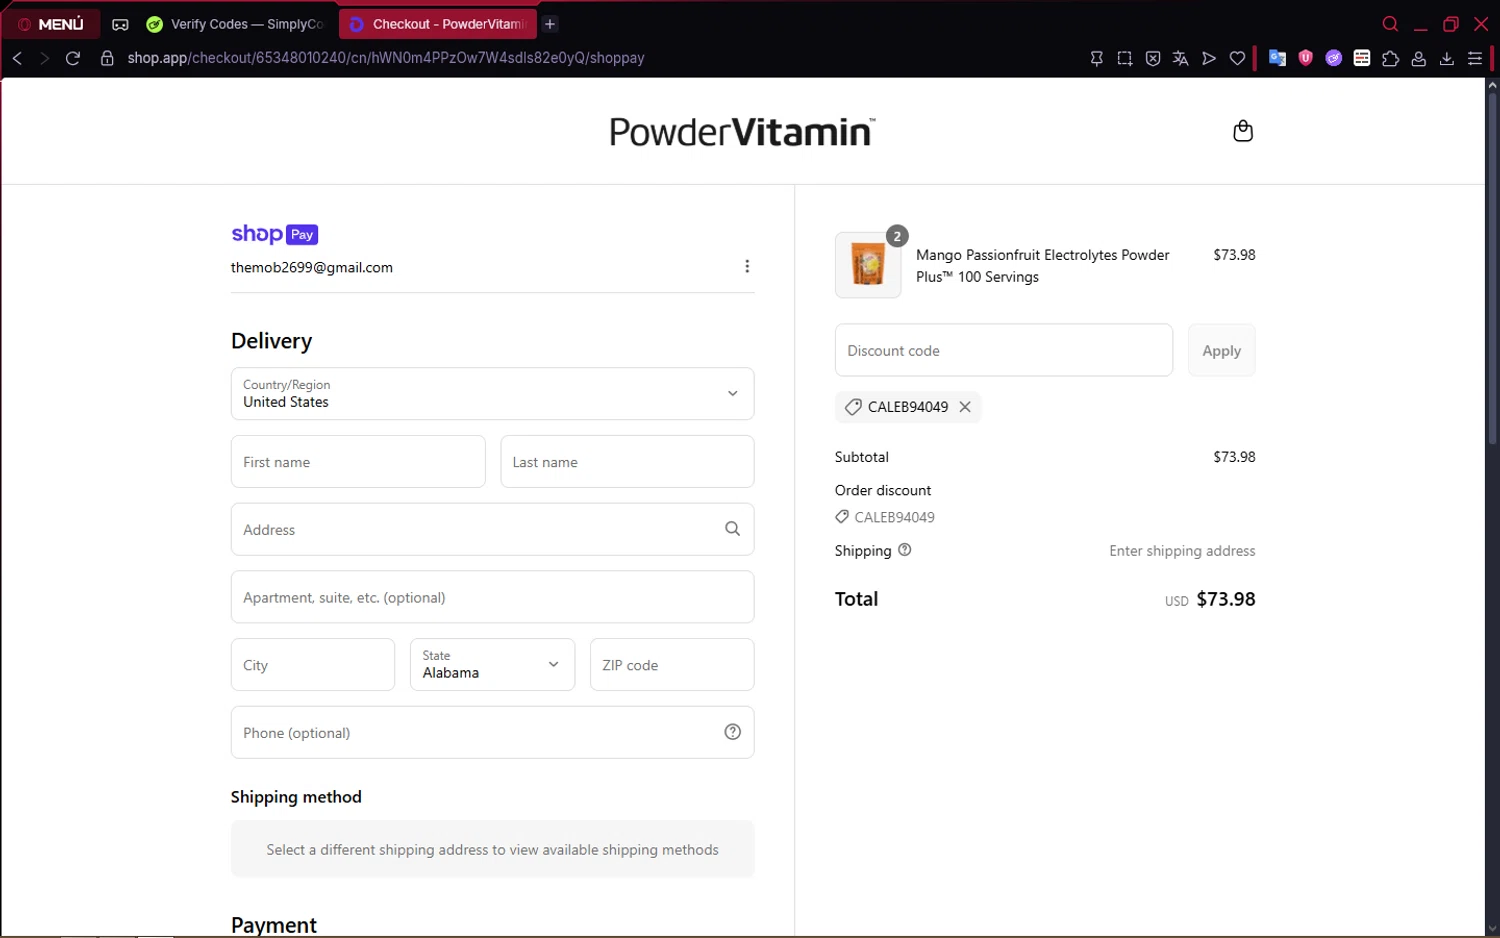Image resolution: width=1500 pixels, height=938 pixels.
Task: Open the downloads icon
Action: pyautogui.click(x=1446, y=59)
